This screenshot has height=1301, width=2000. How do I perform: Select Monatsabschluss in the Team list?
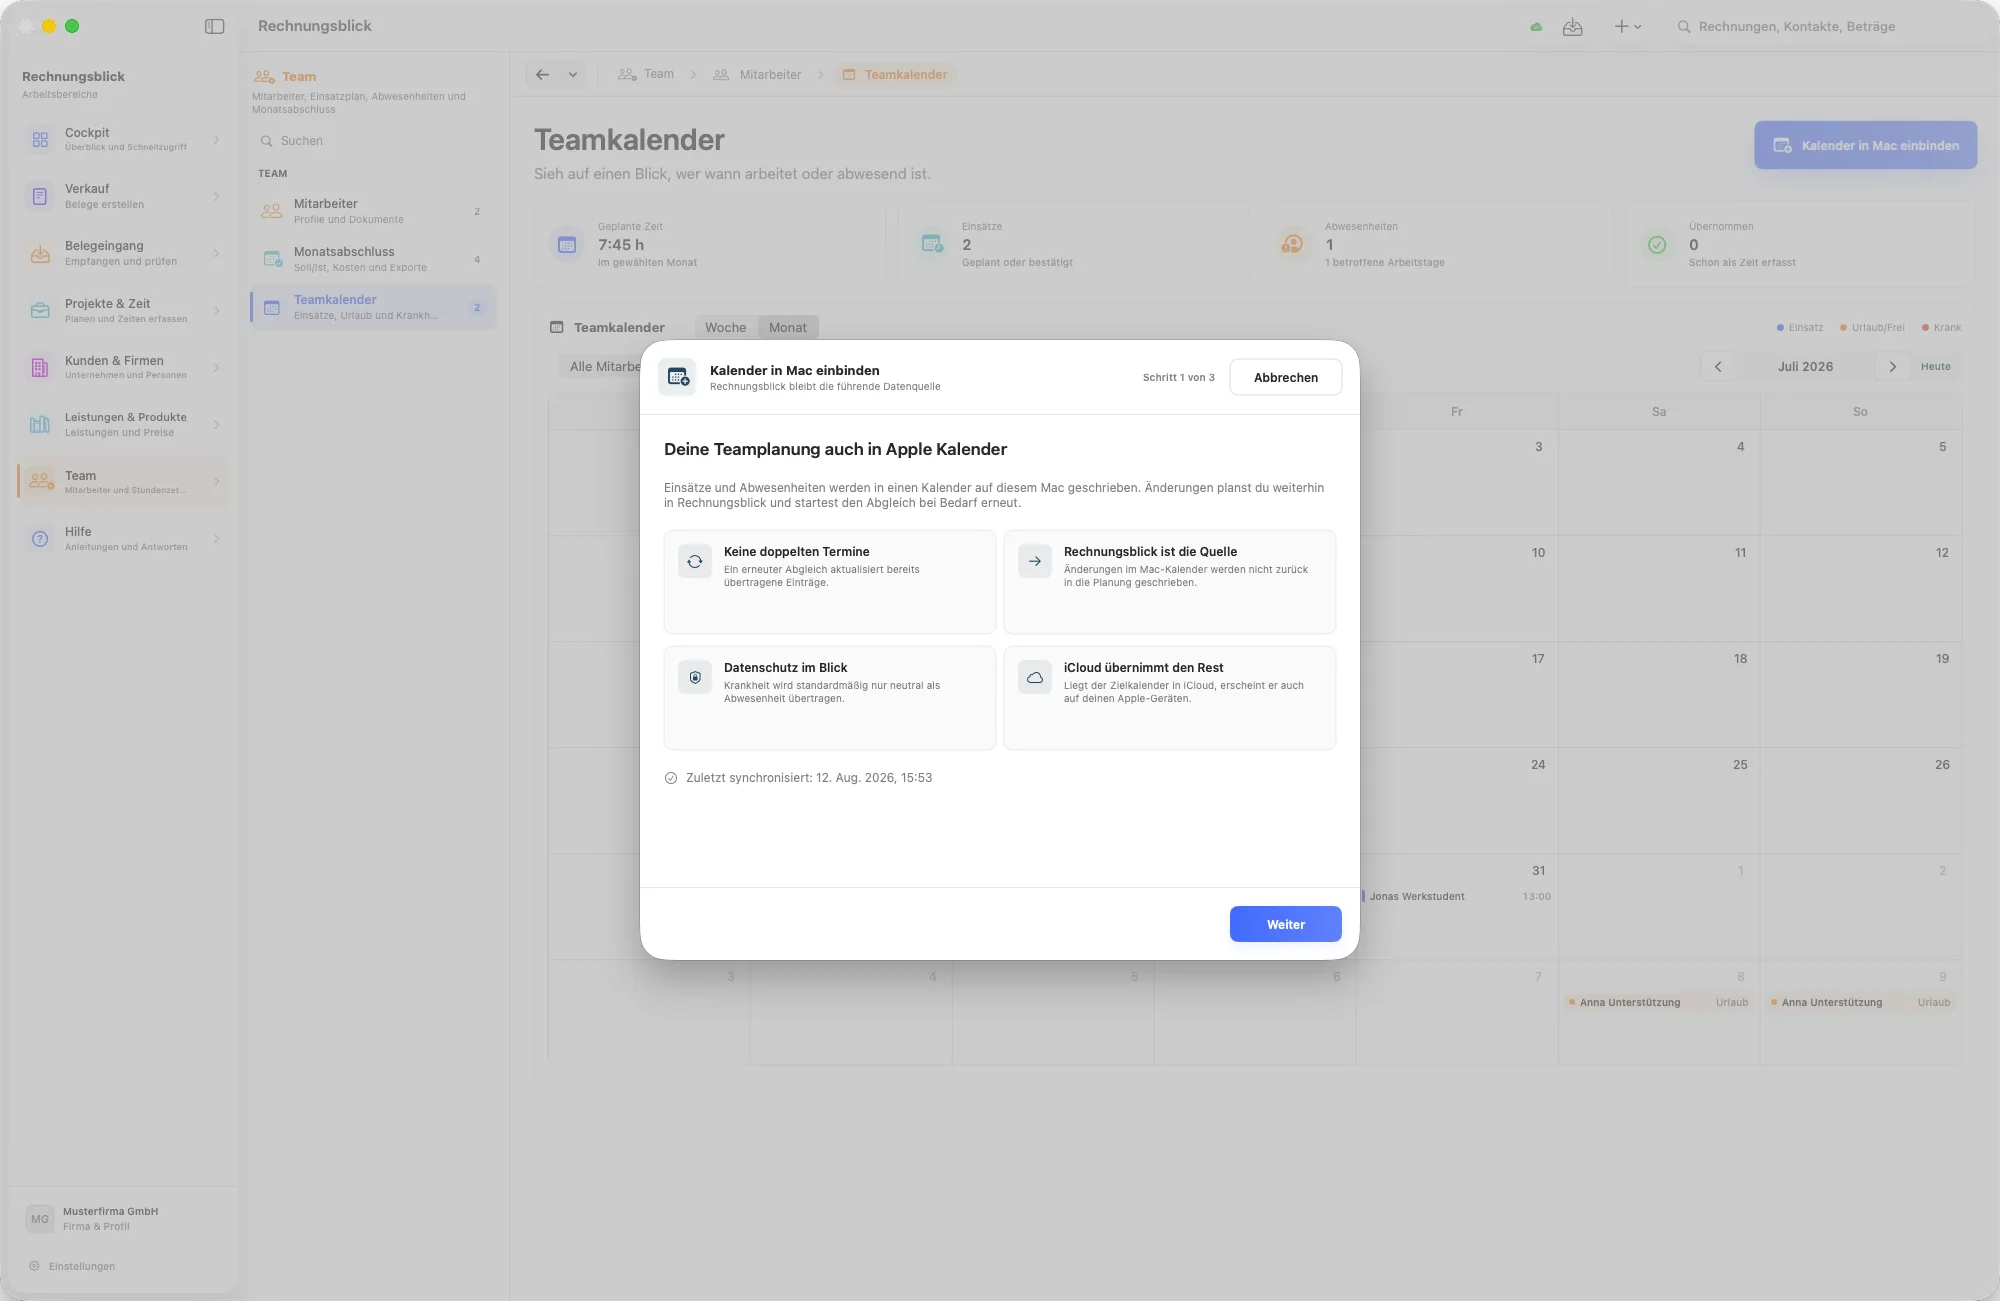[373, 259]
